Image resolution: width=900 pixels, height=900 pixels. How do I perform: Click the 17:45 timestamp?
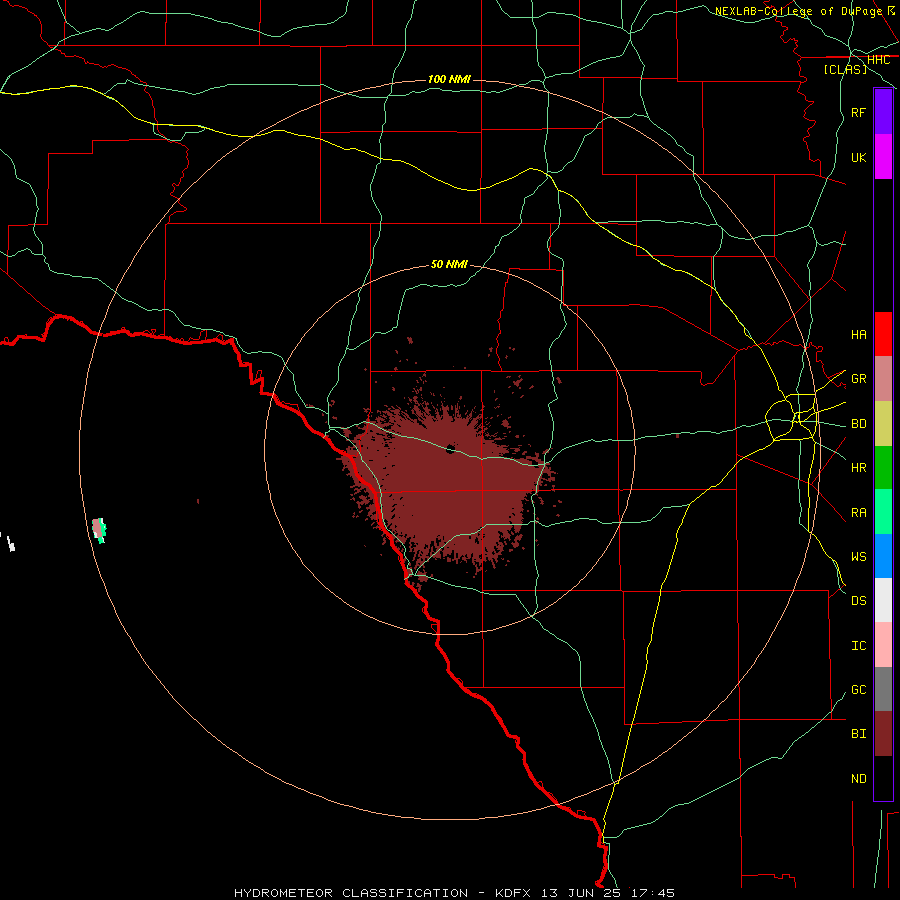653,893
